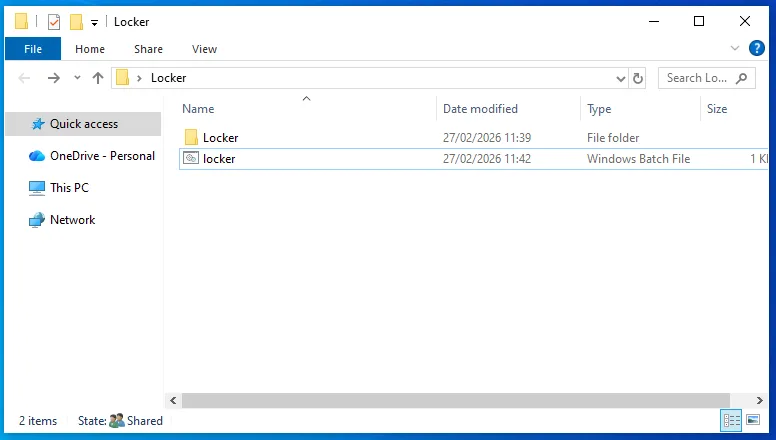
Task: Click the Locker folder's yellow icon
Action: pyautogui.click(x=191, y=137)
